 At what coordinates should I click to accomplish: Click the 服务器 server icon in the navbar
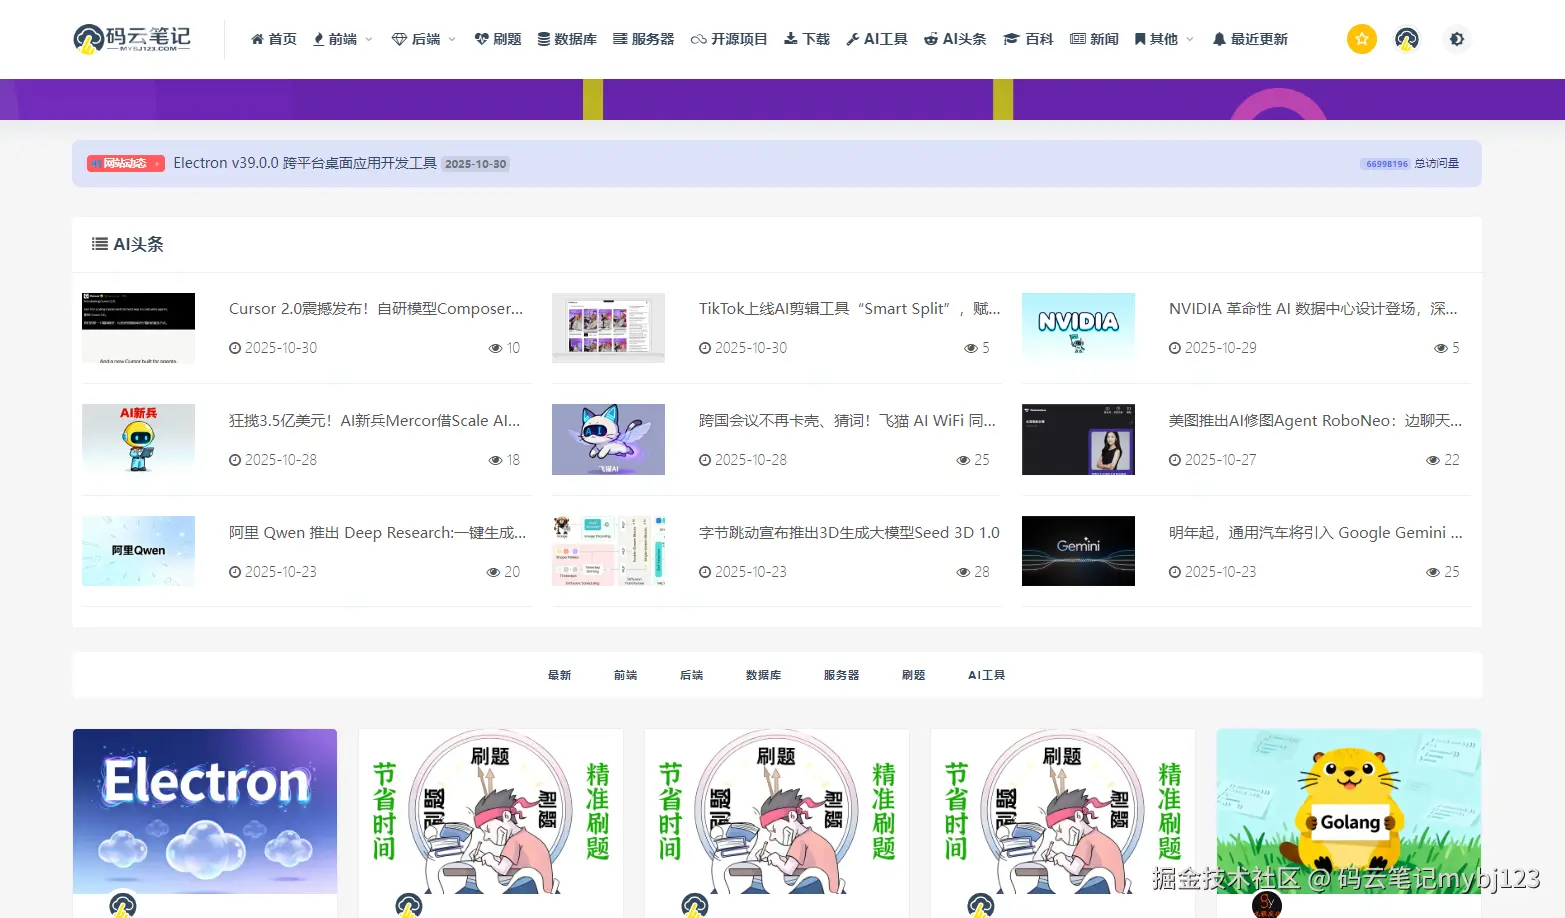click(620, 39)
